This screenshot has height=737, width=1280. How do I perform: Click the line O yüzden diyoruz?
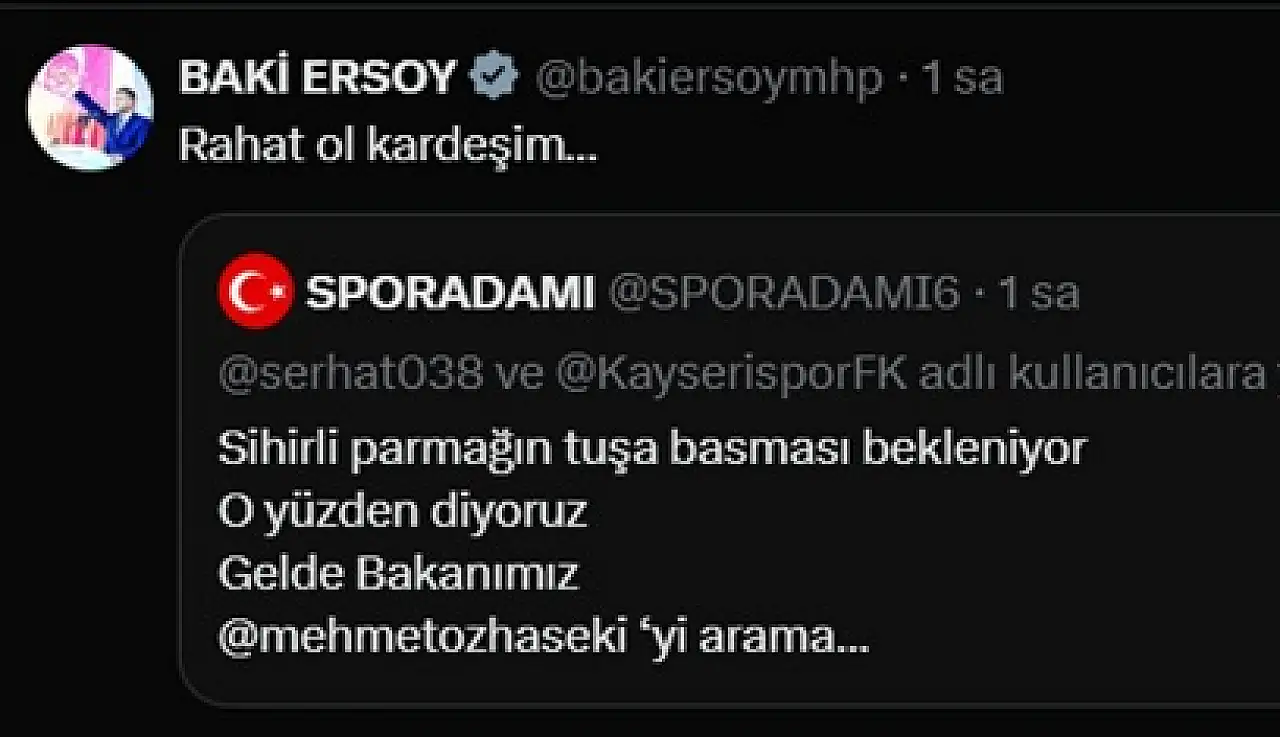pos(402,513)
